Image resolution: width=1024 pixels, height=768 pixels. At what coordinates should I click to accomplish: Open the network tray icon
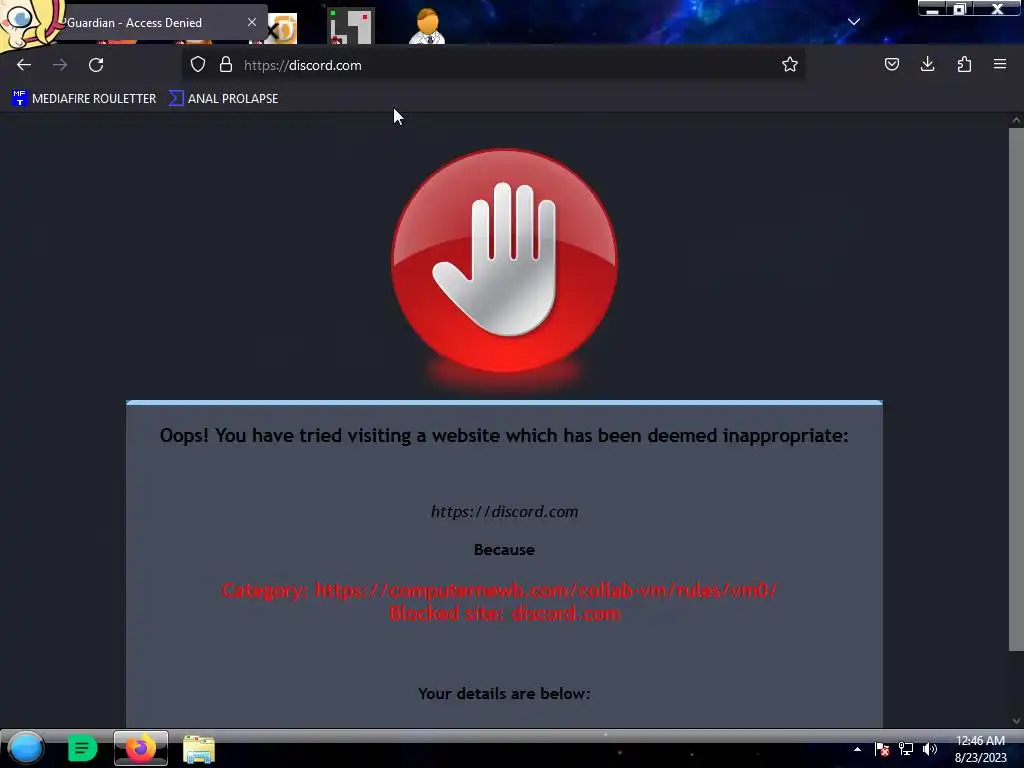coord(906,749)
